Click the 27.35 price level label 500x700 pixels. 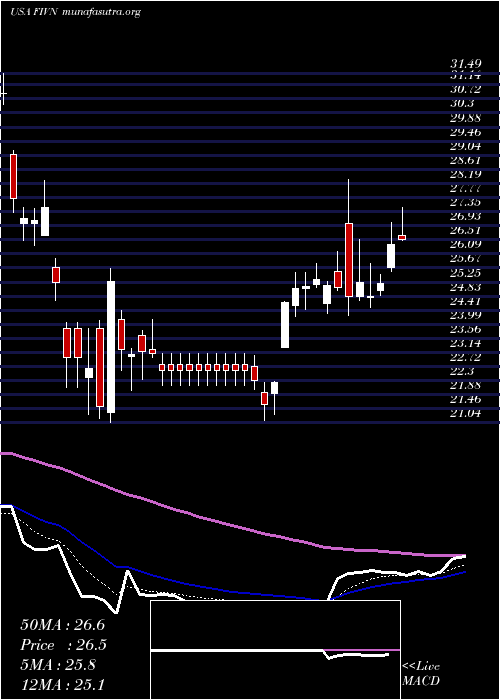coord(466,203)
